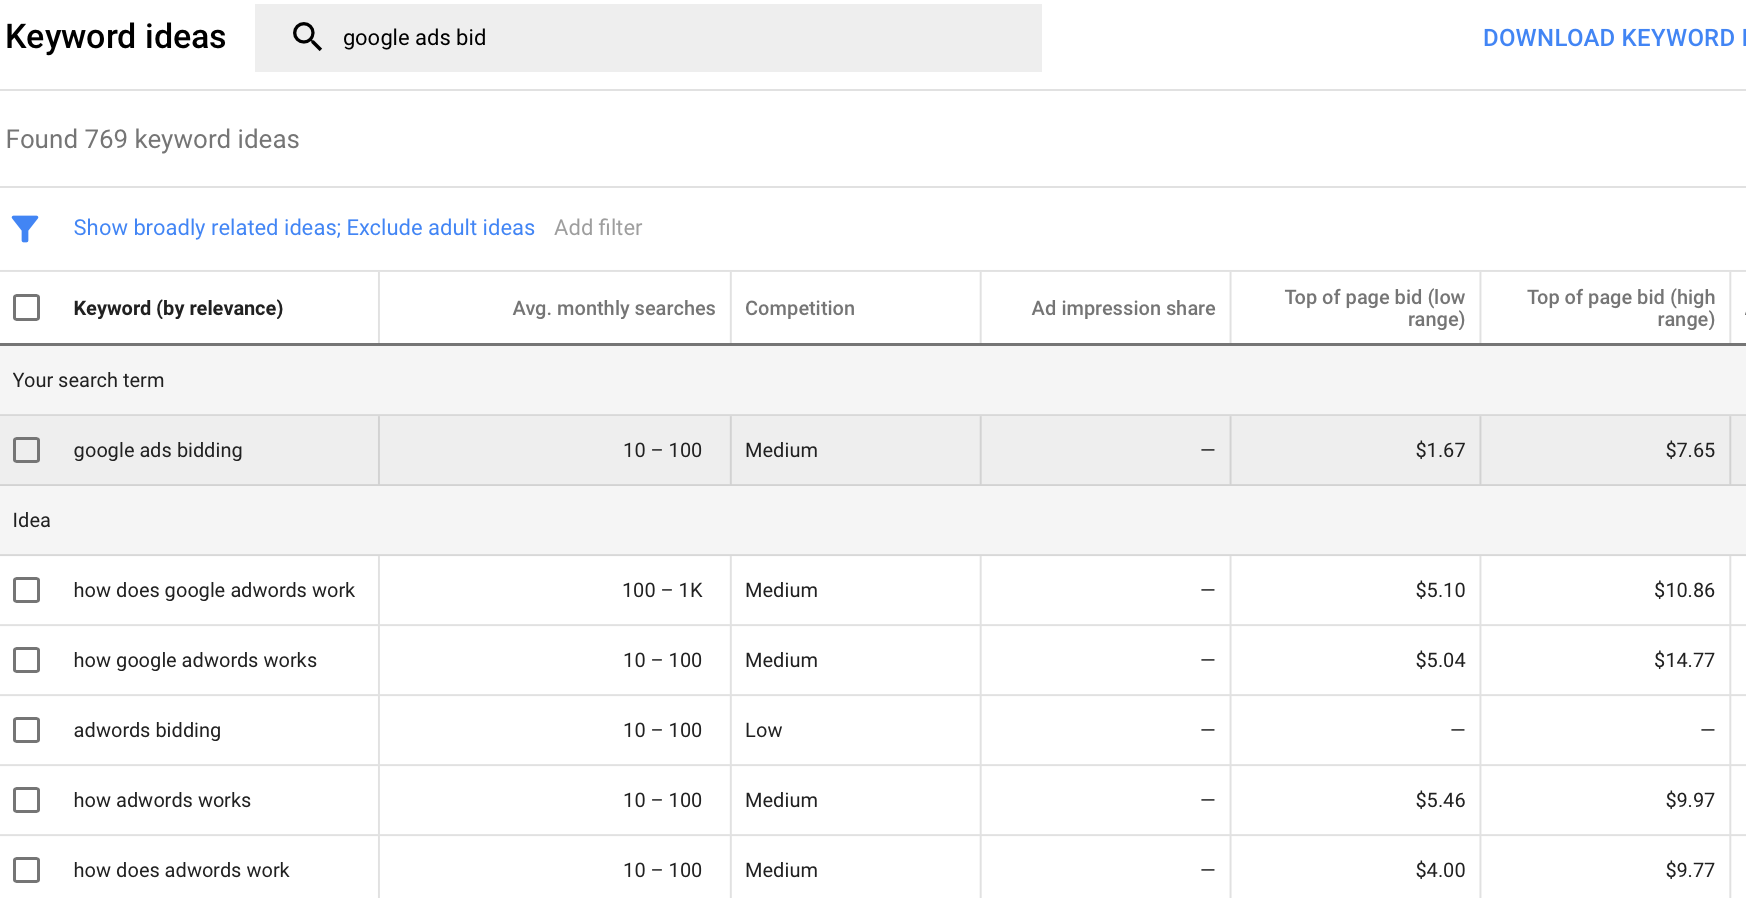Screen dimensions: 1746x898
Task: Check 'how does google adwords work' checkbox
Action: click(27, 590)
